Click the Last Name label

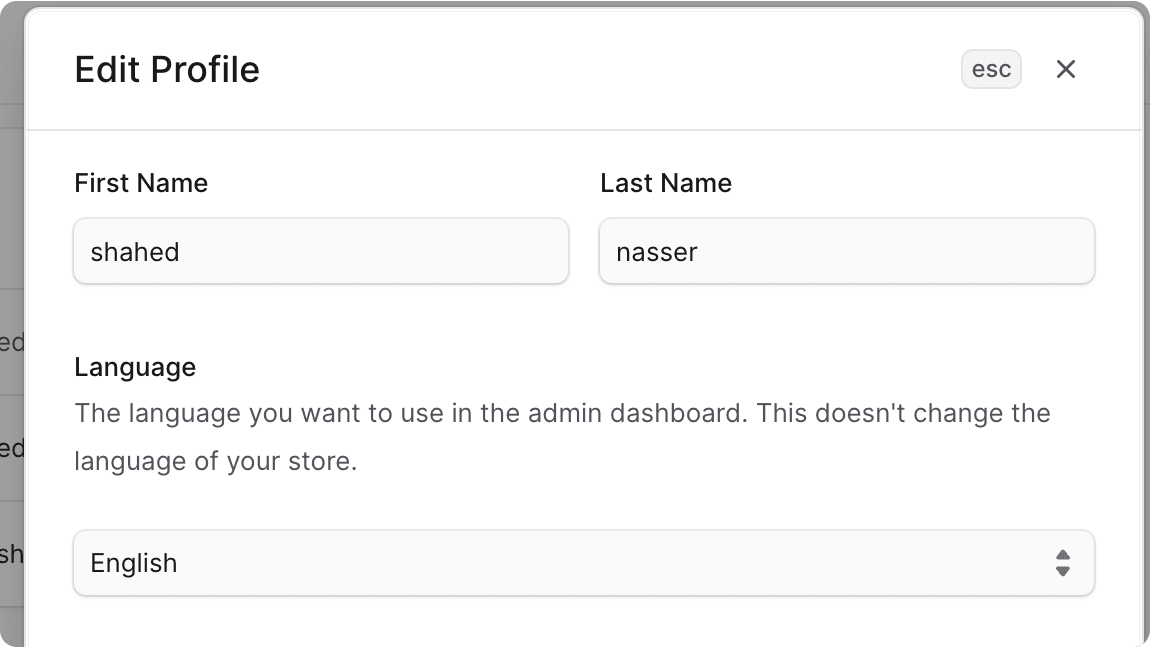click(666, 183)
